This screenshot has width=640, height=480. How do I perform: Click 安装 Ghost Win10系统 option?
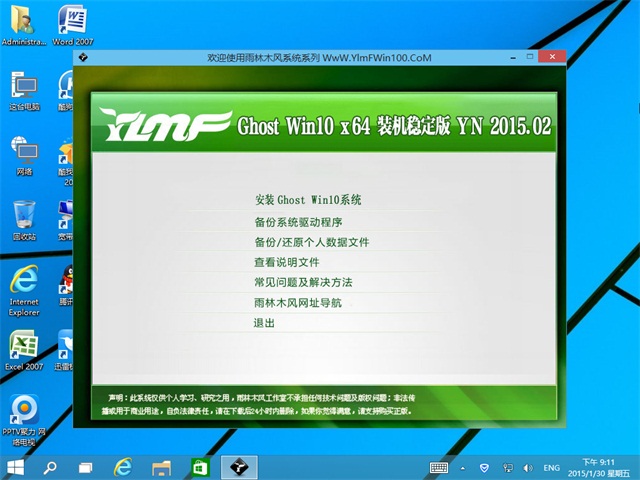point(308,200)
